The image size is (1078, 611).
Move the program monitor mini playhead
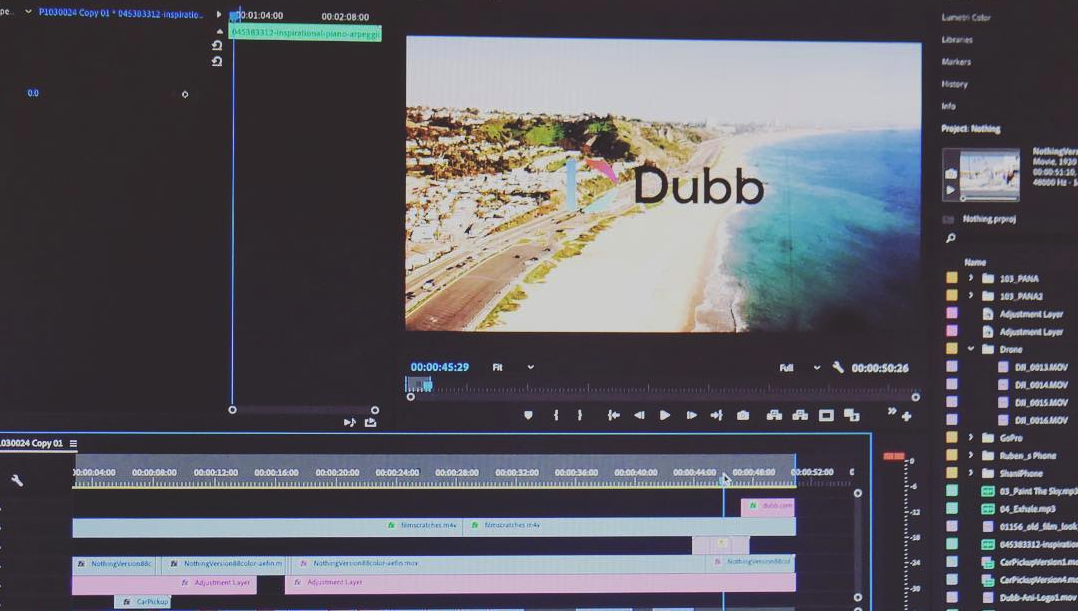coord(427,385)
